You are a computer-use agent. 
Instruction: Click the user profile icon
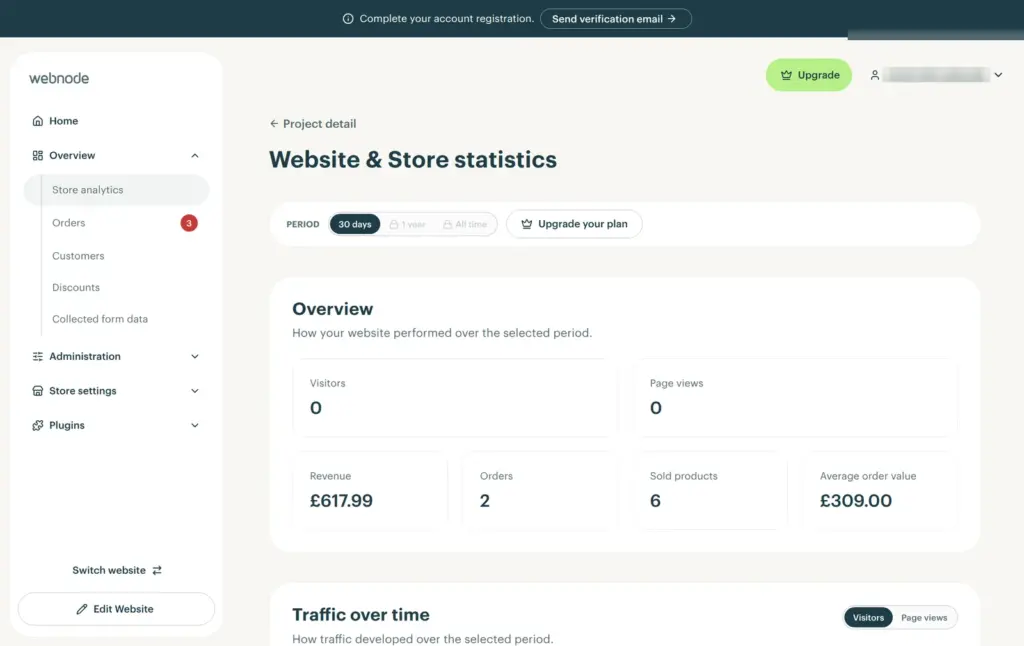(874, 75)
